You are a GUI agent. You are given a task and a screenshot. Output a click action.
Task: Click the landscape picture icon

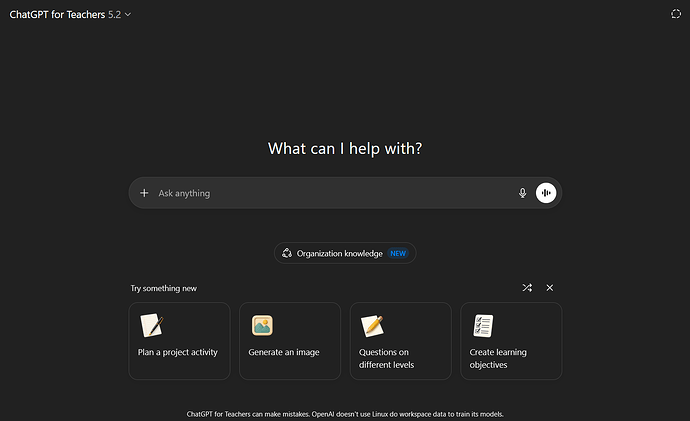pos(262,325)
